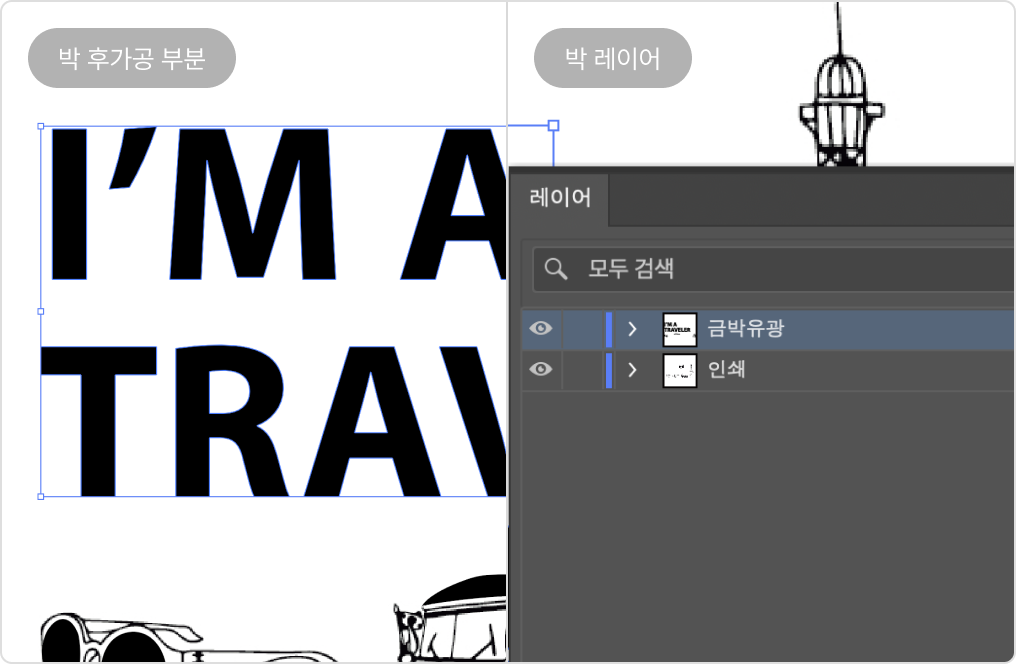Select the layer named 금박유광

745,329
